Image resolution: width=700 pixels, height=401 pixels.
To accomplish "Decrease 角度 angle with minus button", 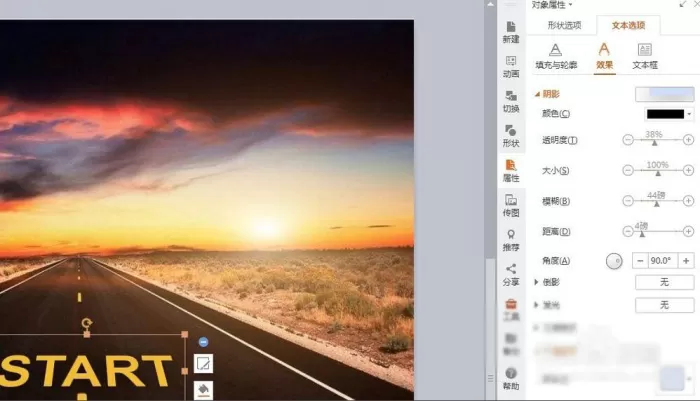I will (640, 260).
